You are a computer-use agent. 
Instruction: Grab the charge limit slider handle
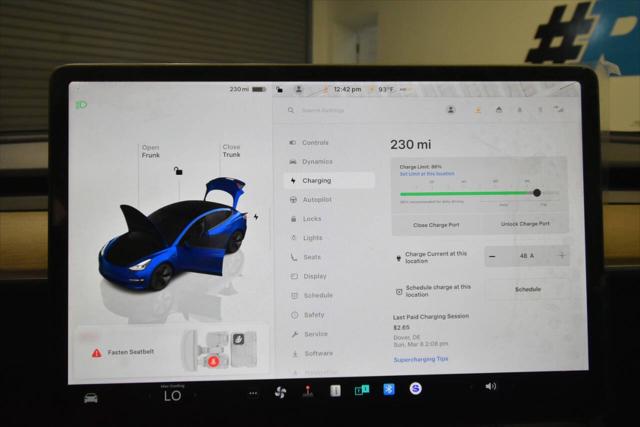(537, 193)
